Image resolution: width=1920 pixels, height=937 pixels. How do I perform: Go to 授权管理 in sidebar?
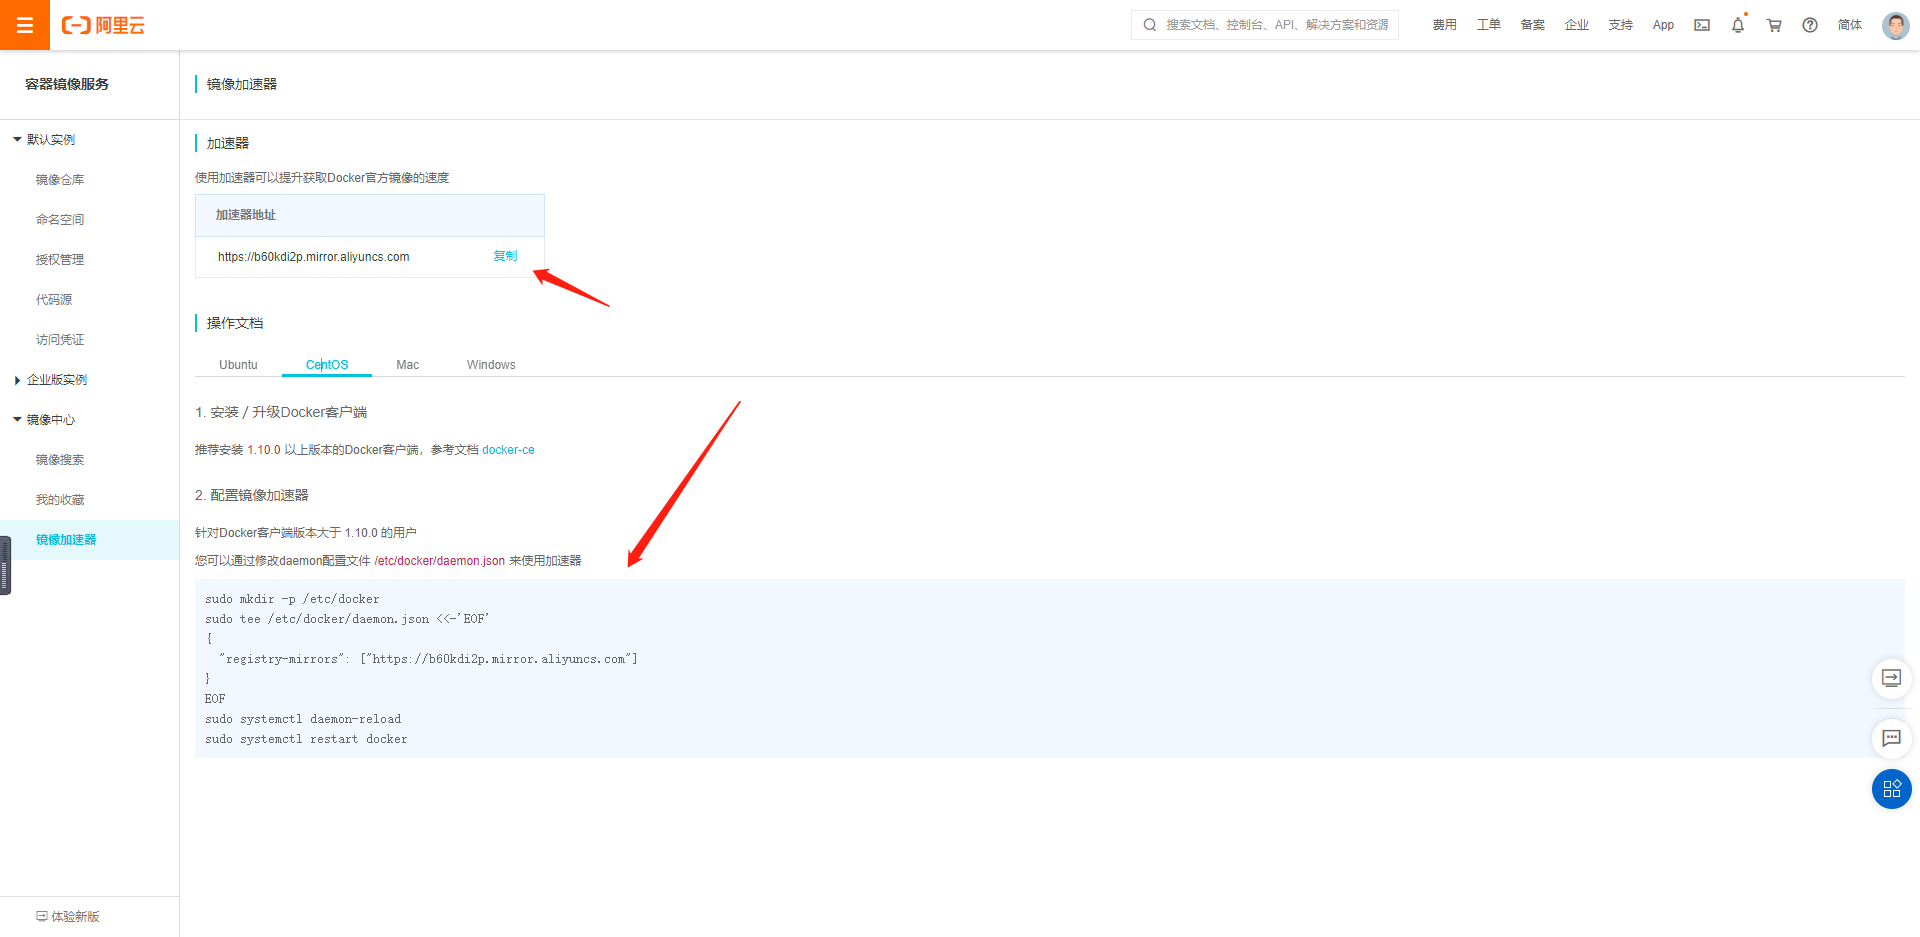[x=60, y=260]
